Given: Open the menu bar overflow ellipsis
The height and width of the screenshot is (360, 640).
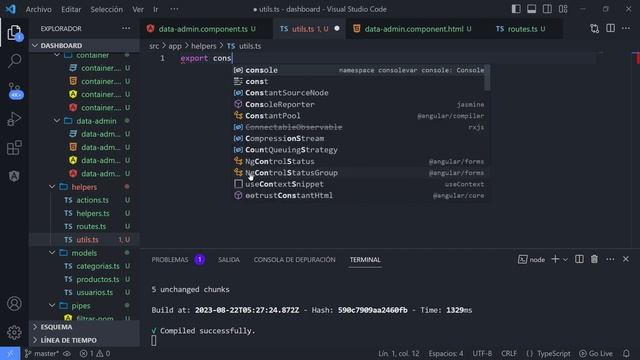Looking at the screenshot, I should click(174, 9).
